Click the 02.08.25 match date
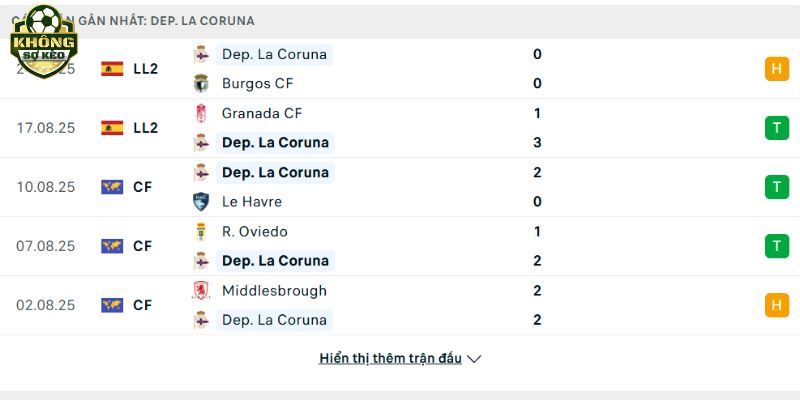The width and height of the screenshot is (800, 400). tap(45, 305)
